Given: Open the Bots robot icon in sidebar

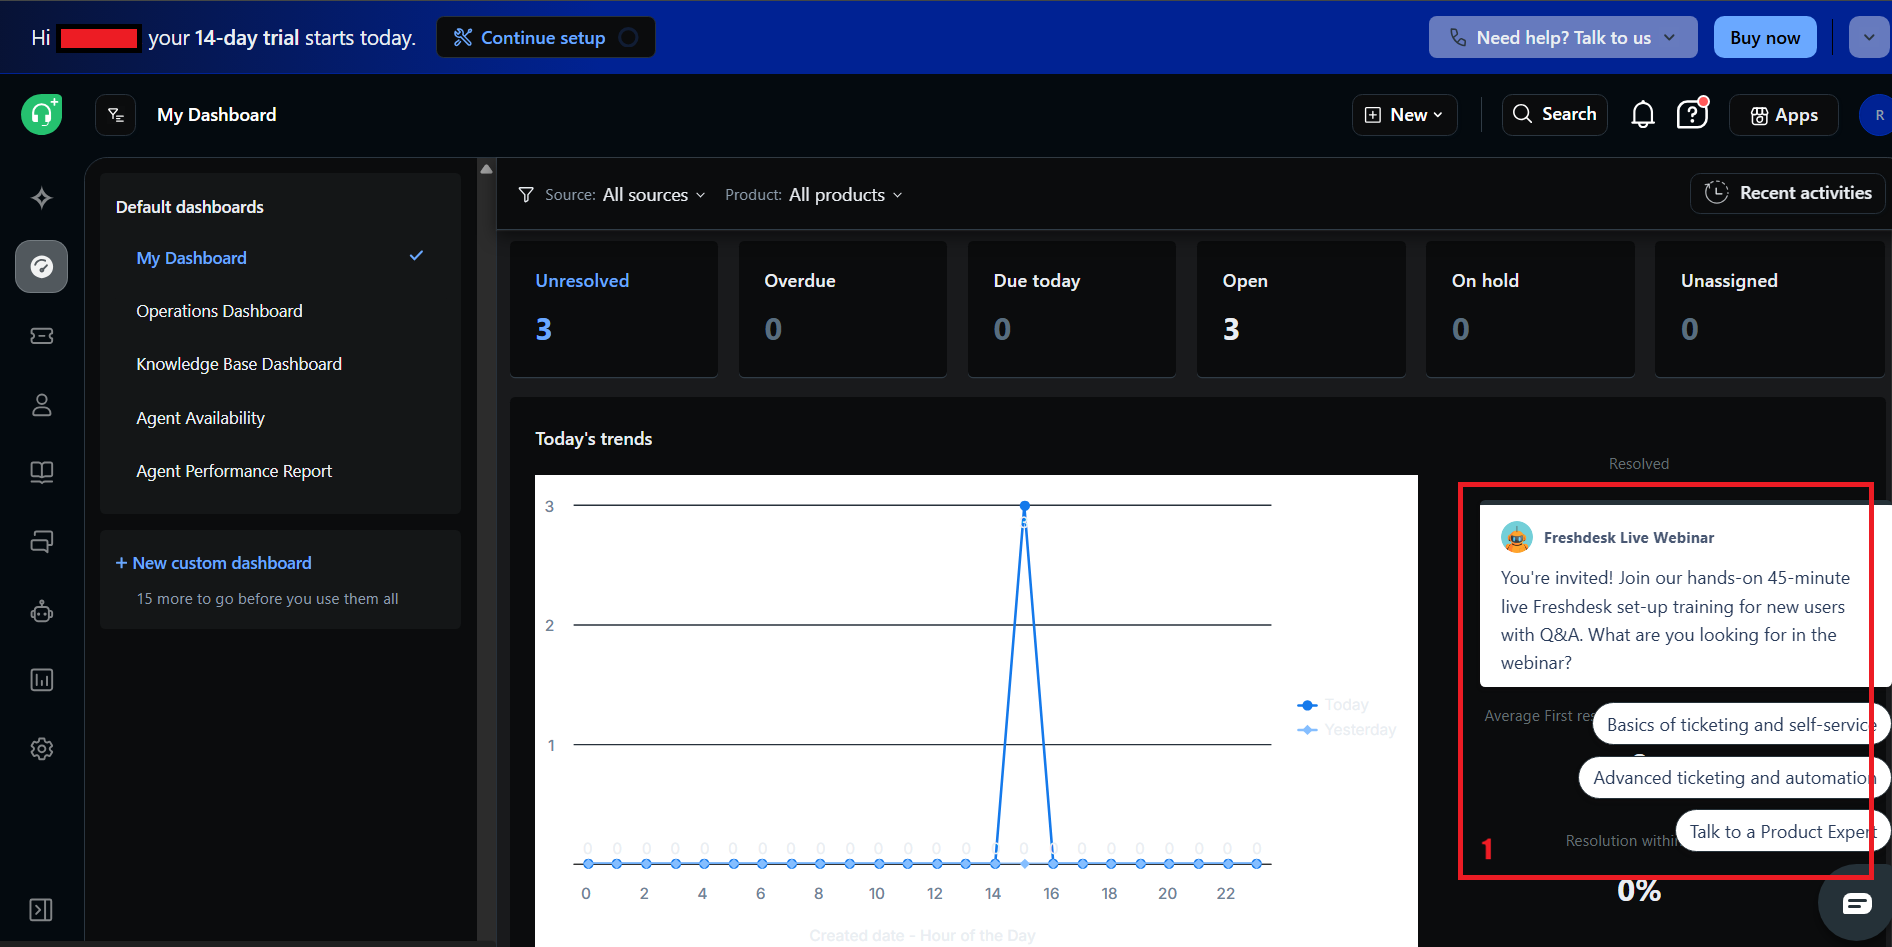Looking at the screenshot, I should [x=42, y=611].
